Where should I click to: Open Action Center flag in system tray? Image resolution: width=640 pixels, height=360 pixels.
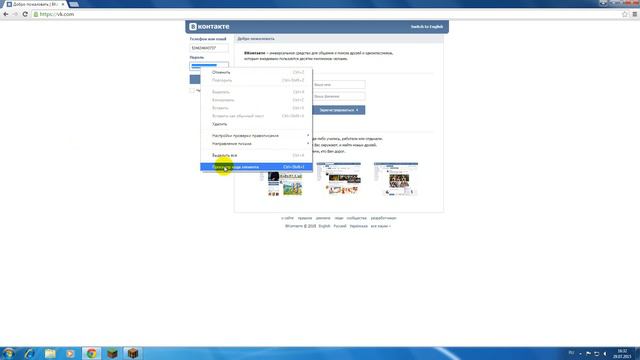588,354
